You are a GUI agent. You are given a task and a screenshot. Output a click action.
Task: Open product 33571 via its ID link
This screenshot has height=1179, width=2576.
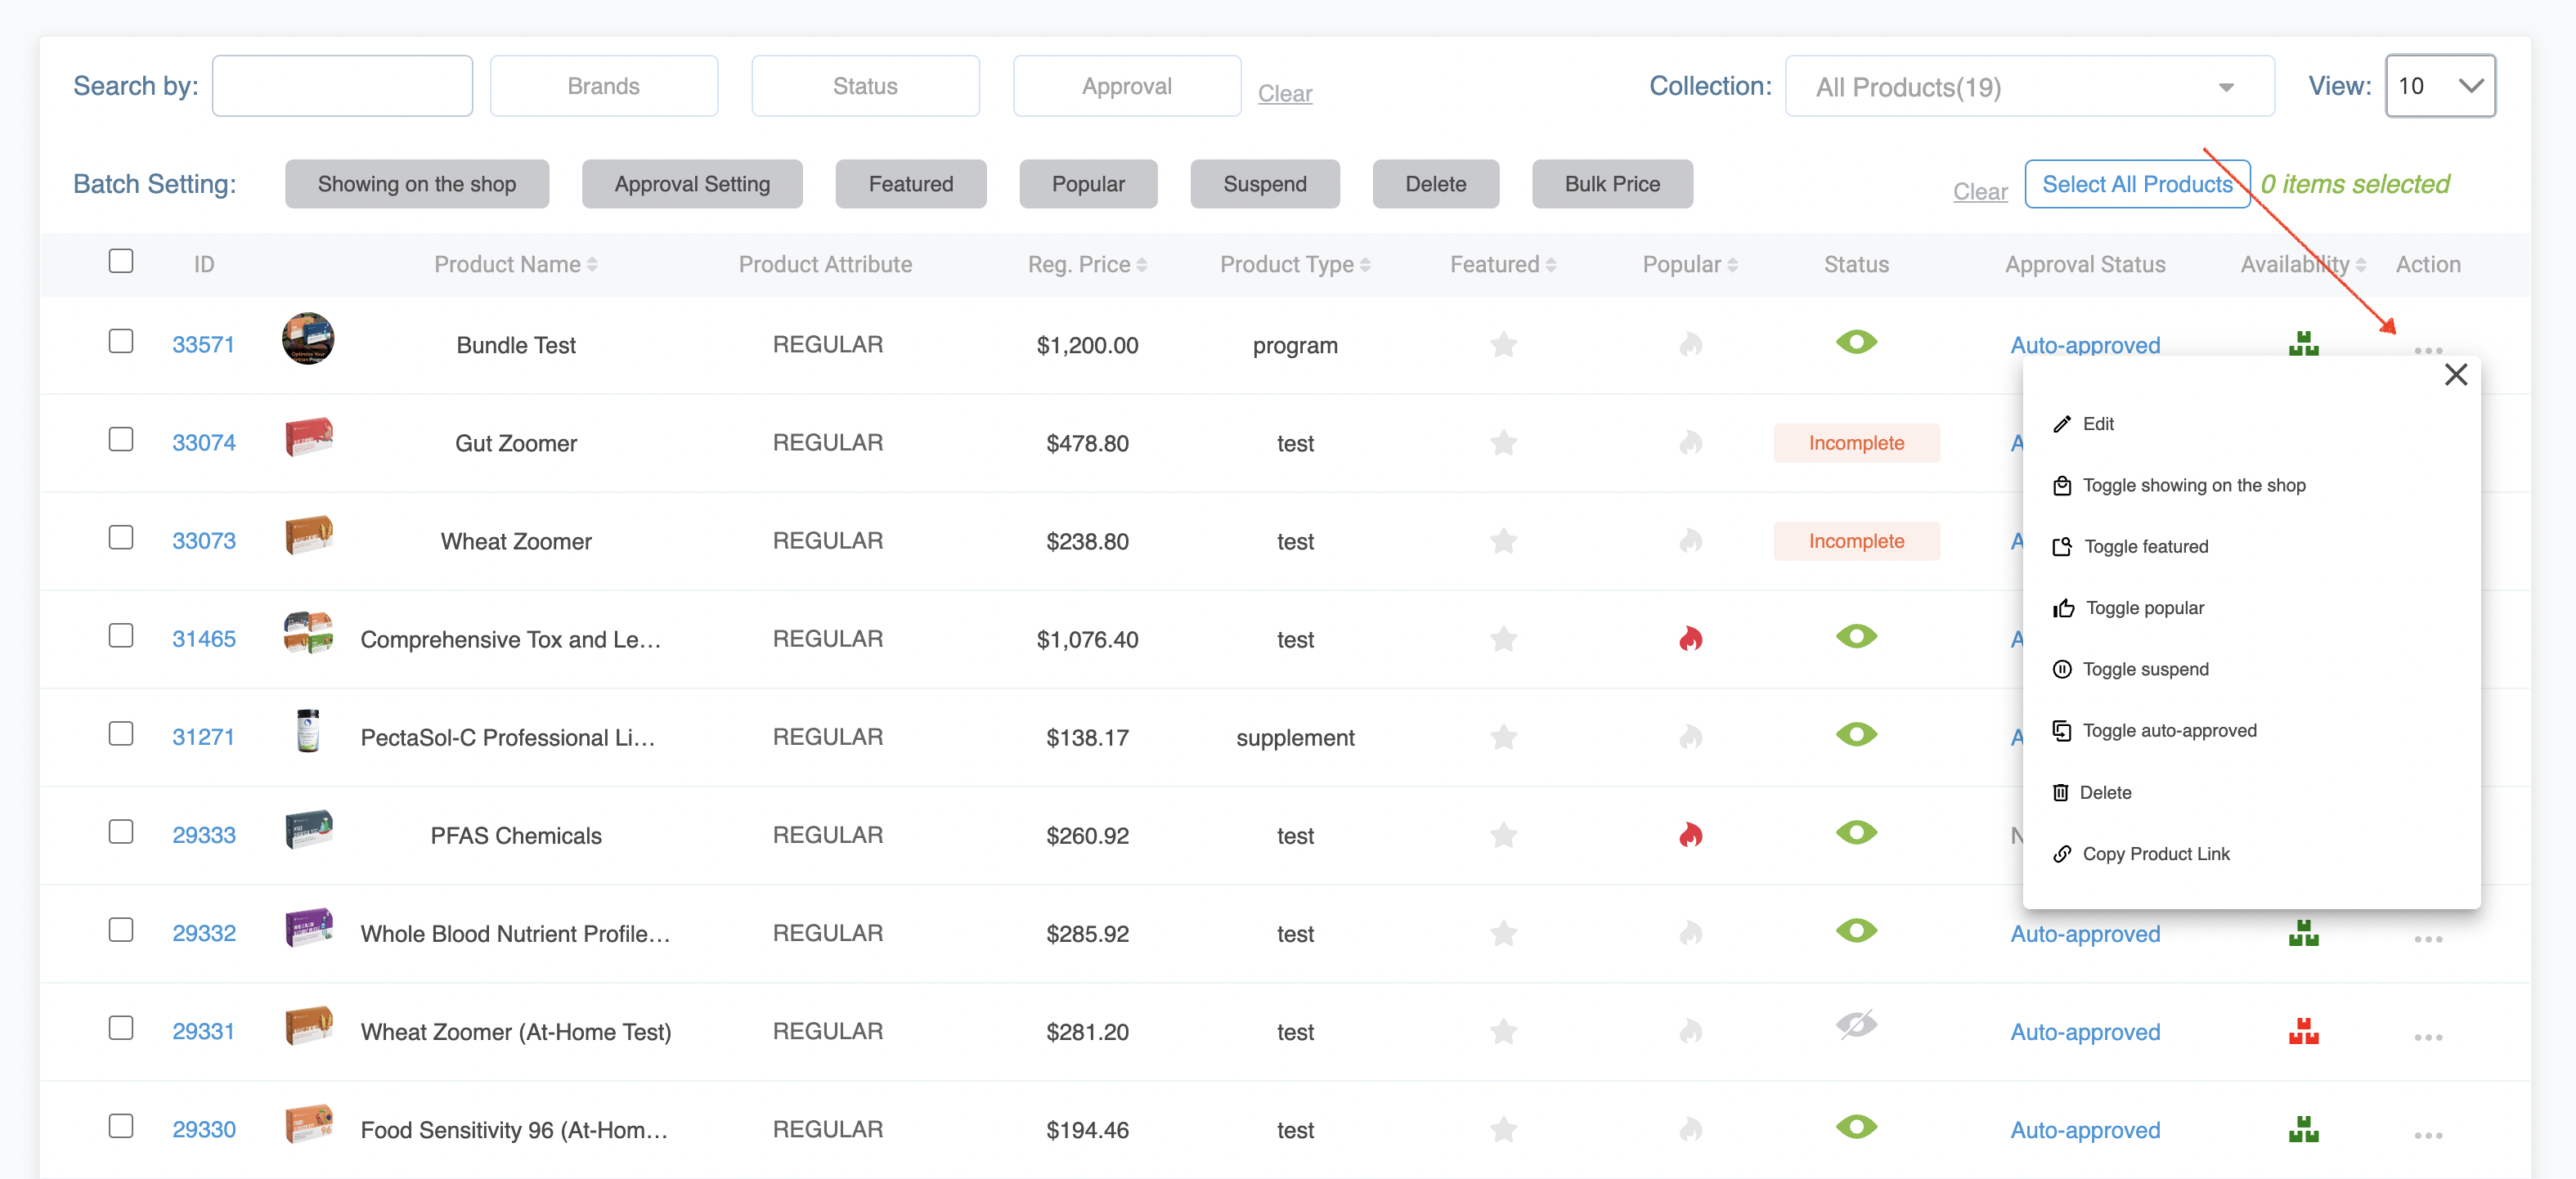(x=204, y=343)
